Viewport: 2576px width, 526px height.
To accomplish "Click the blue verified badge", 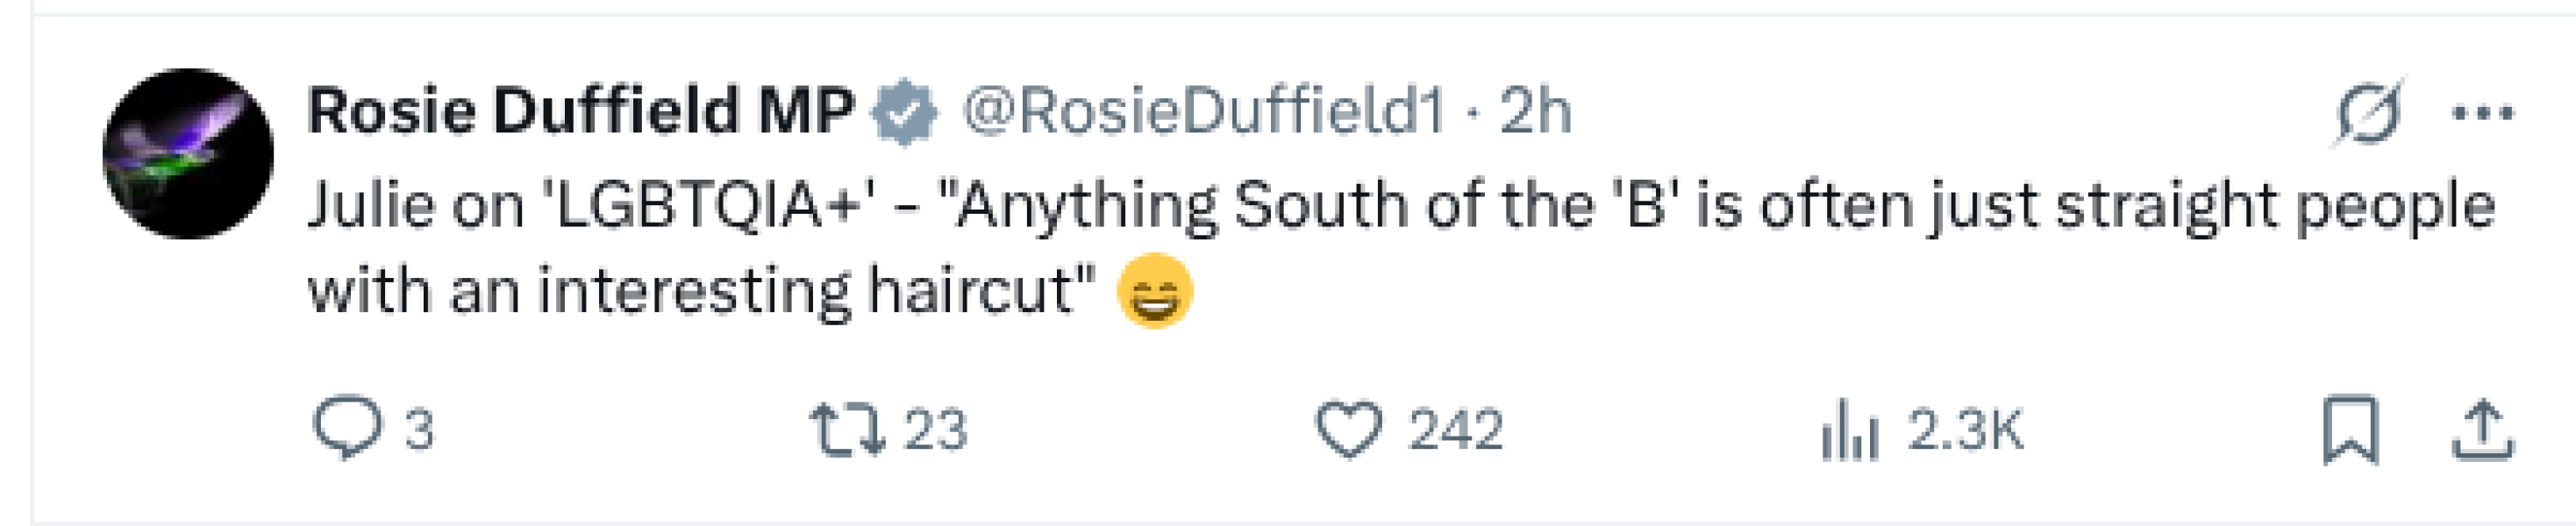I will click(905, 112).
